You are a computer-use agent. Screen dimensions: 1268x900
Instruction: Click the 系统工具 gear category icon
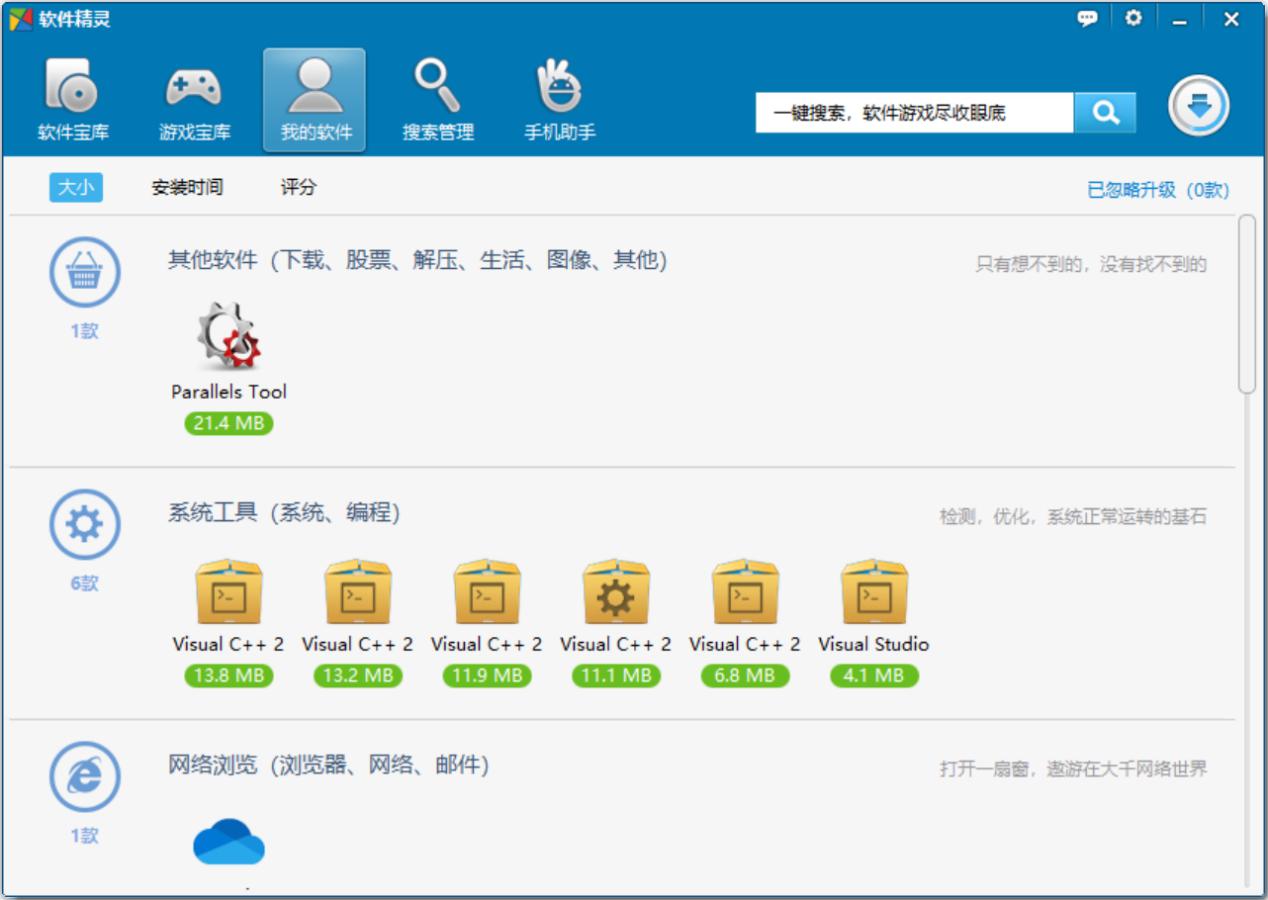pyautogui.click(x=85, y=523)
